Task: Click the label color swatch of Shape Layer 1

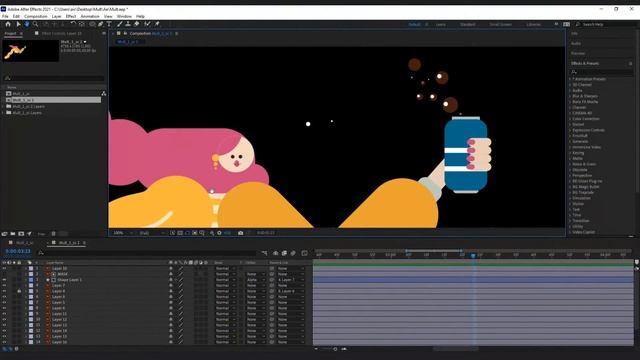Action: pyautogui.click(x=31, y=280)
